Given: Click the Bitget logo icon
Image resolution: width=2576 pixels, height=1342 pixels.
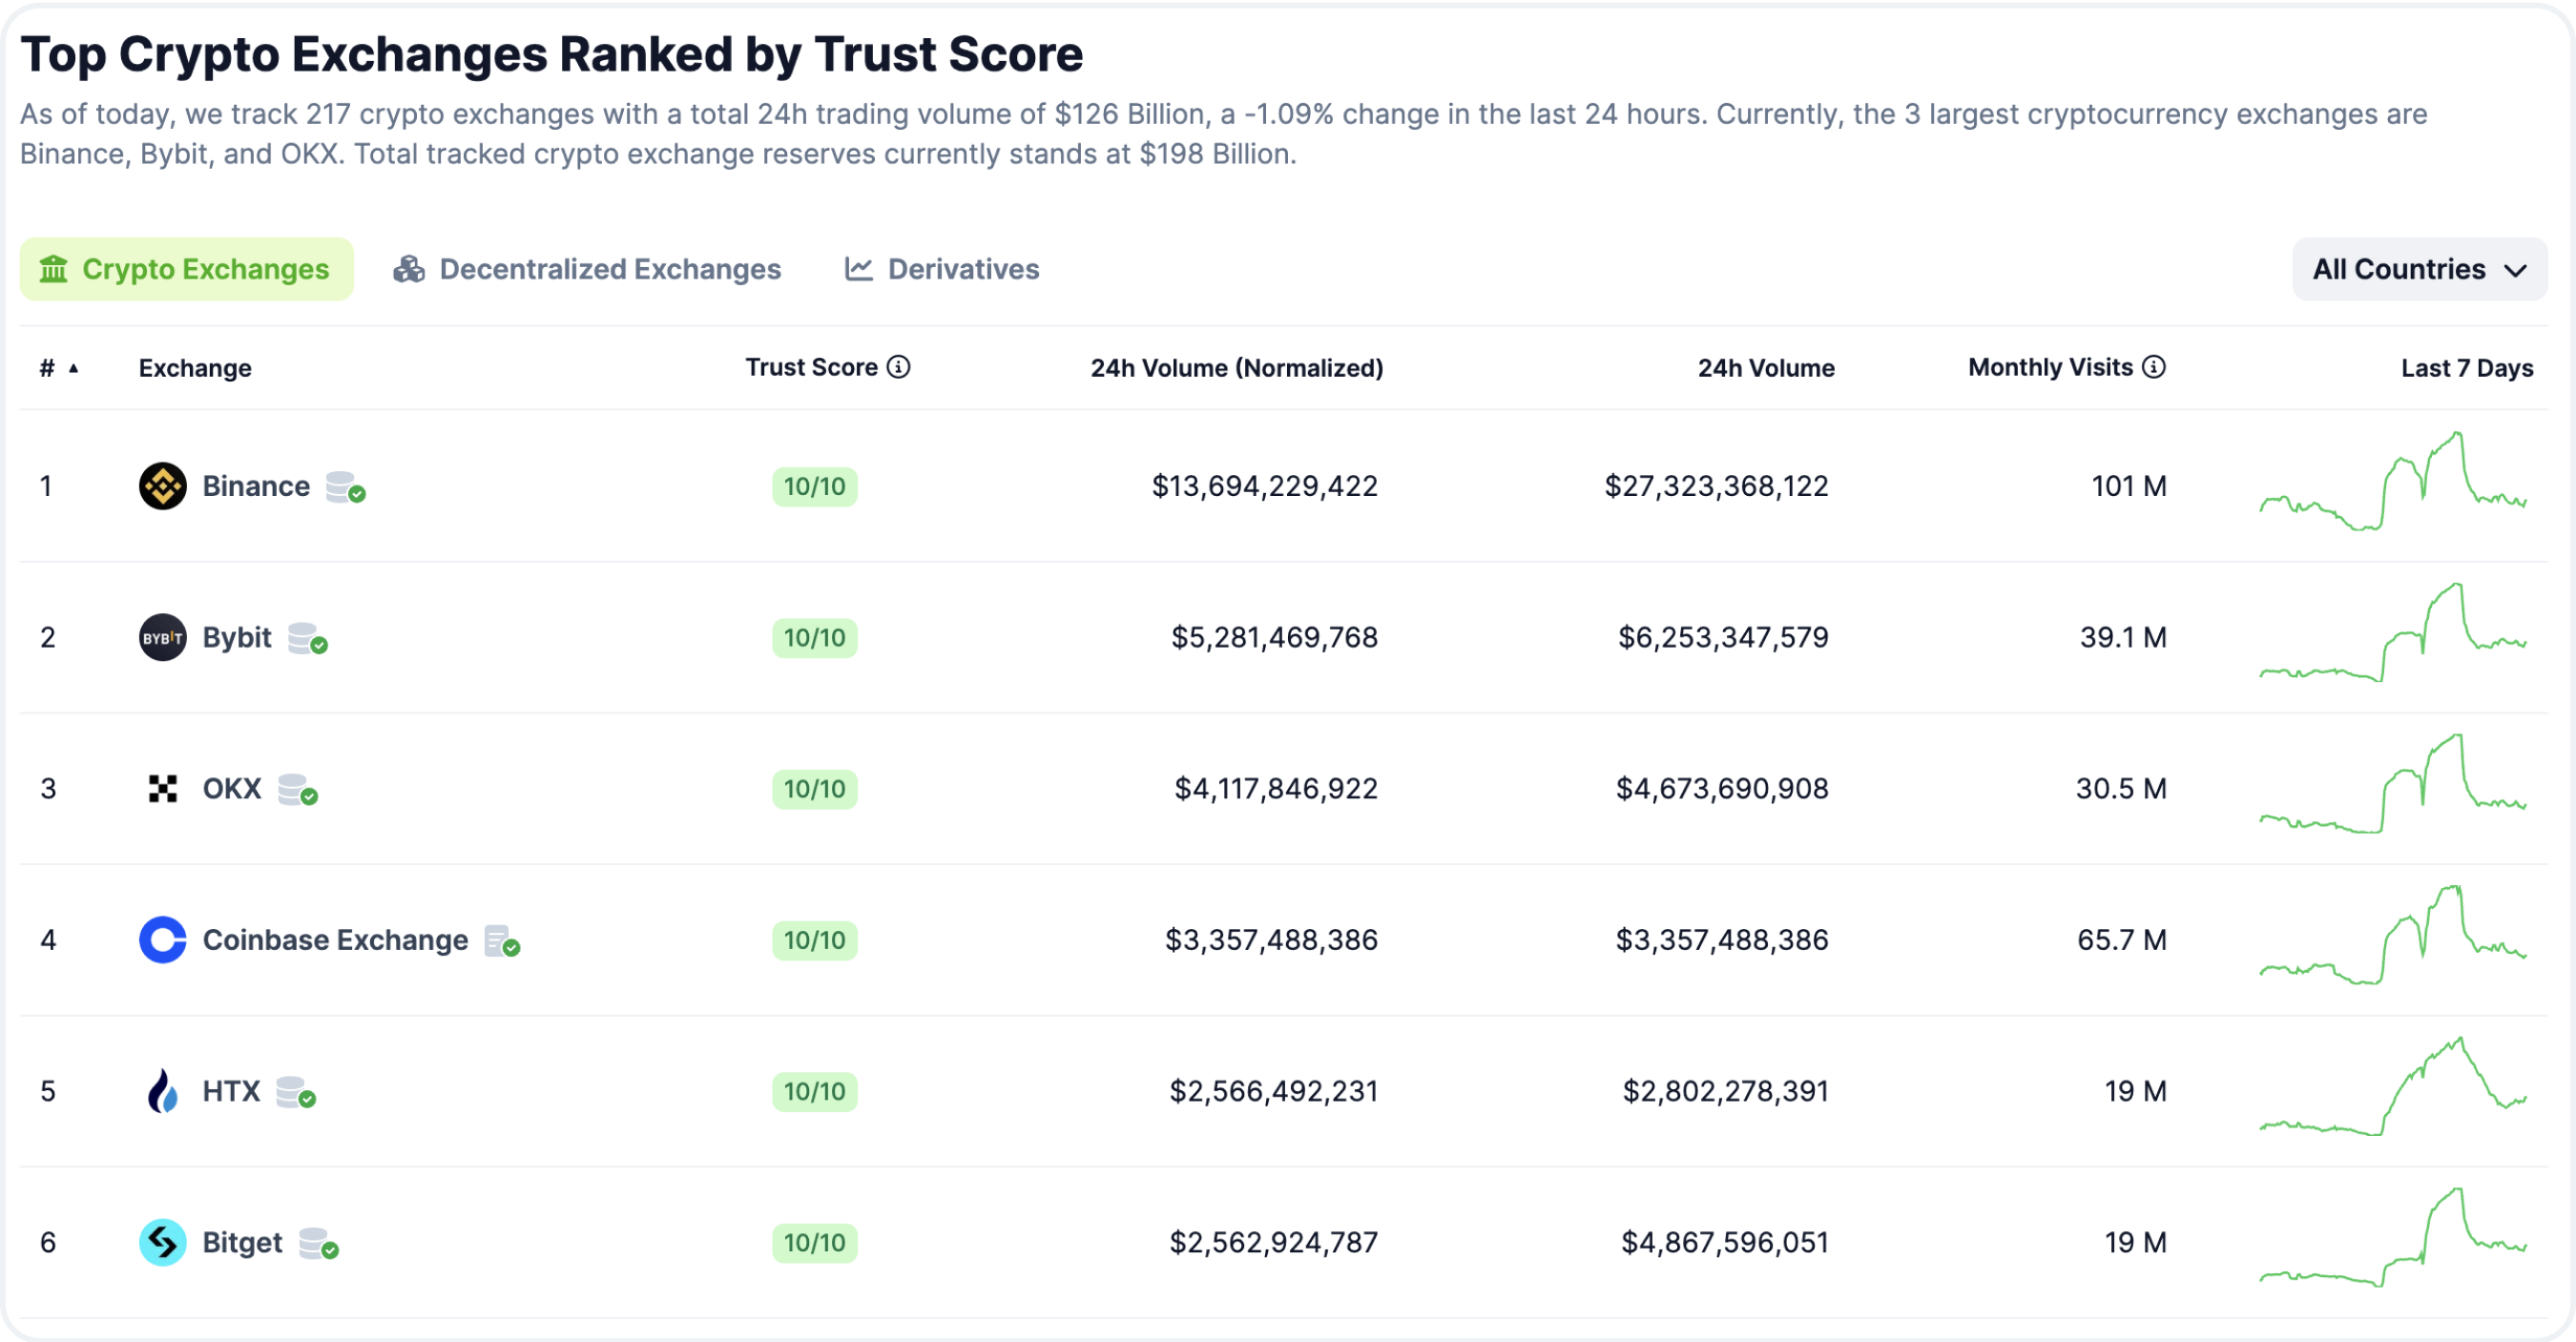Looking at the screenshot, I should [x=162, y=1243].
